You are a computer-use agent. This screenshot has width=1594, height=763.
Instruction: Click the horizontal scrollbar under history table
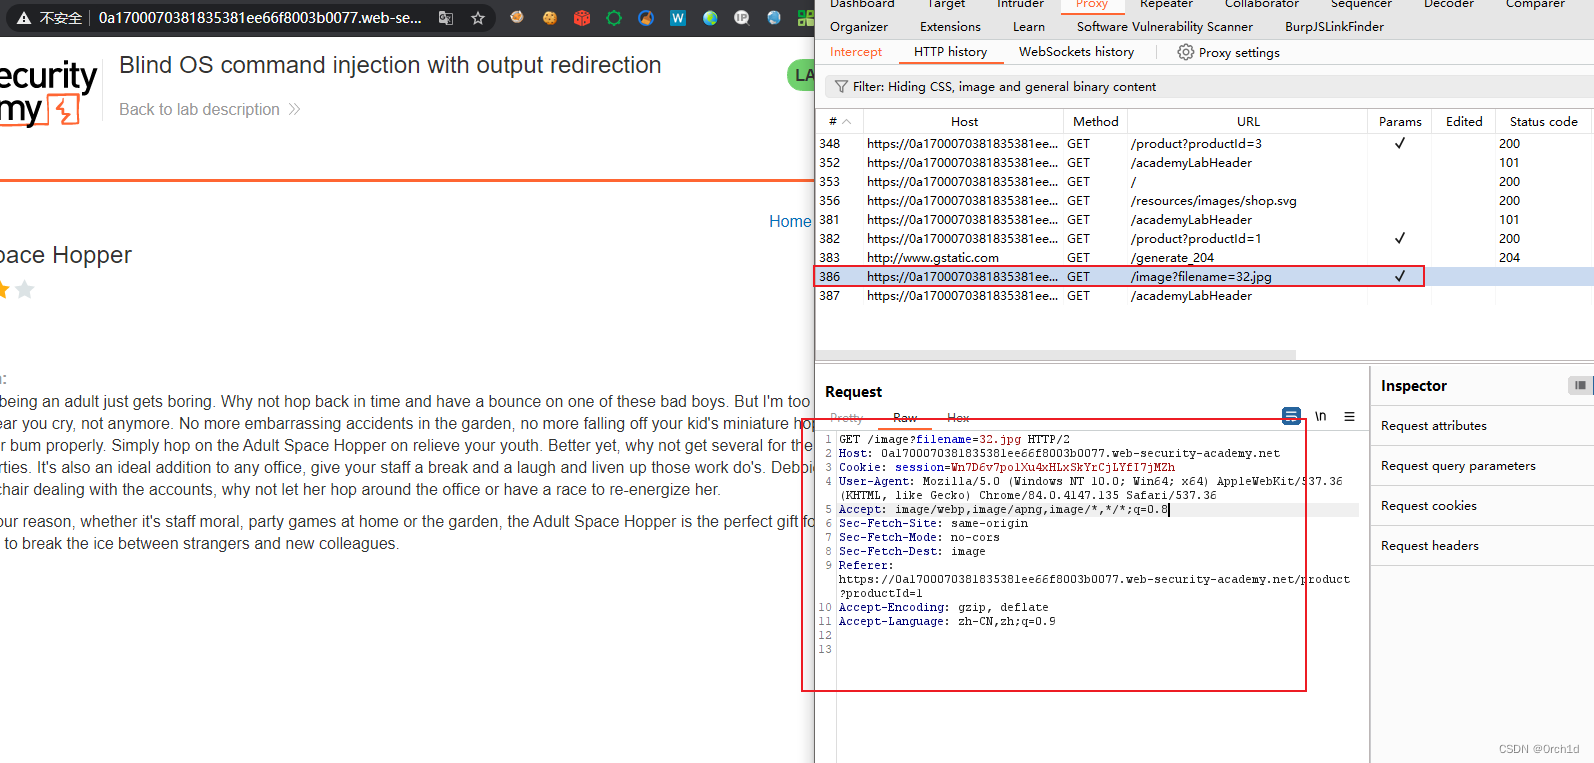(x=1056, y=355)
